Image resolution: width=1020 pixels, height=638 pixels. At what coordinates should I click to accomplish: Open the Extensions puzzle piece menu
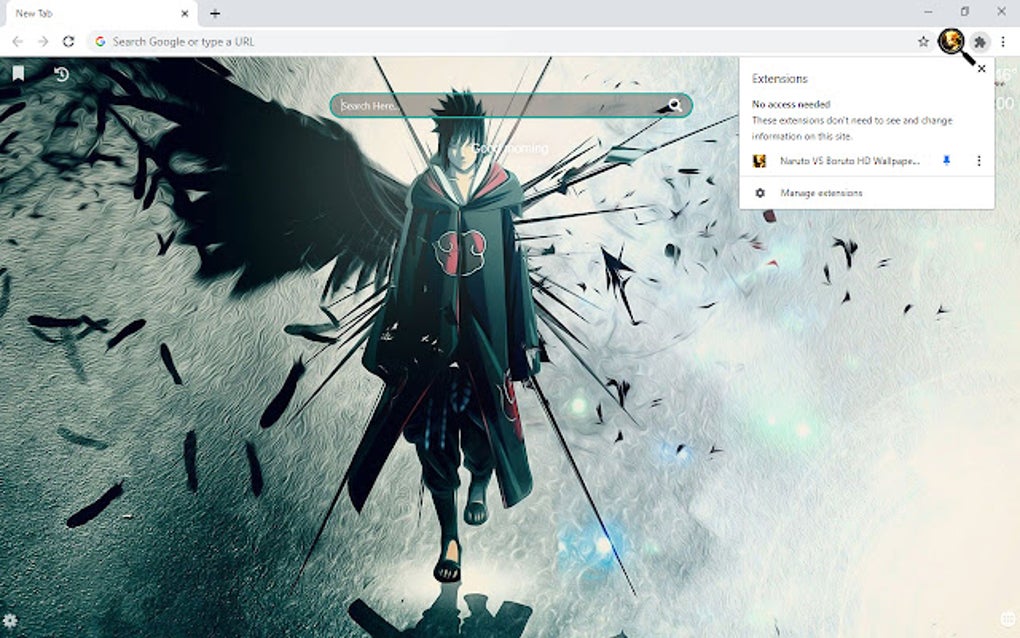pos(980,42)
